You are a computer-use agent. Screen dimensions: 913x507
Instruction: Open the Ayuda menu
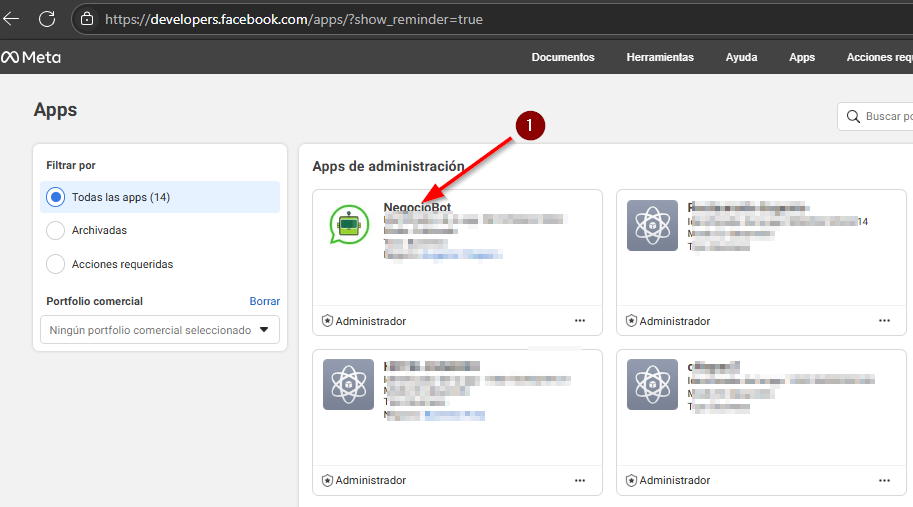(741, 57)
